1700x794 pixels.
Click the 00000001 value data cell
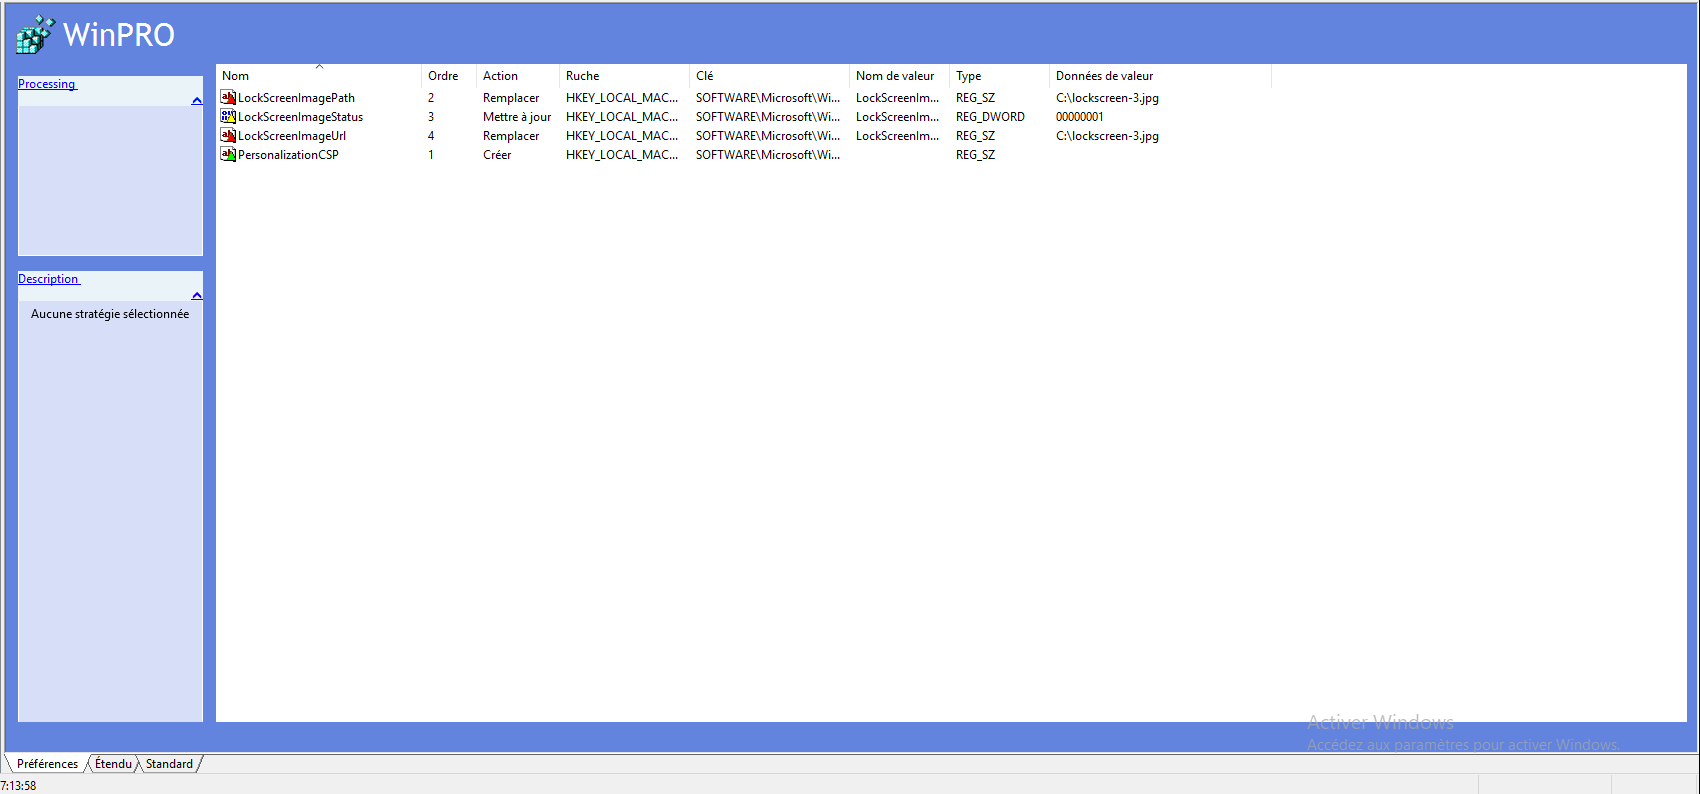(x=1079, y=117)
